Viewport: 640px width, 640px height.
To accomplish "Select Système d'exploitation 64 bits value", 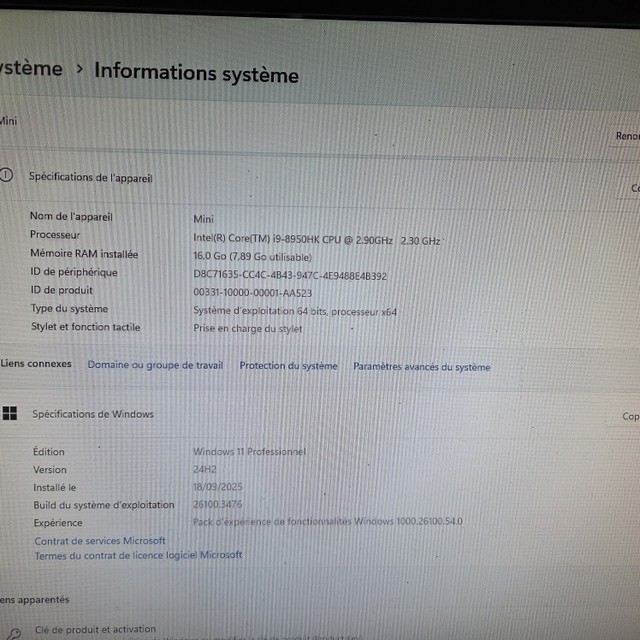I will point(295,311).
